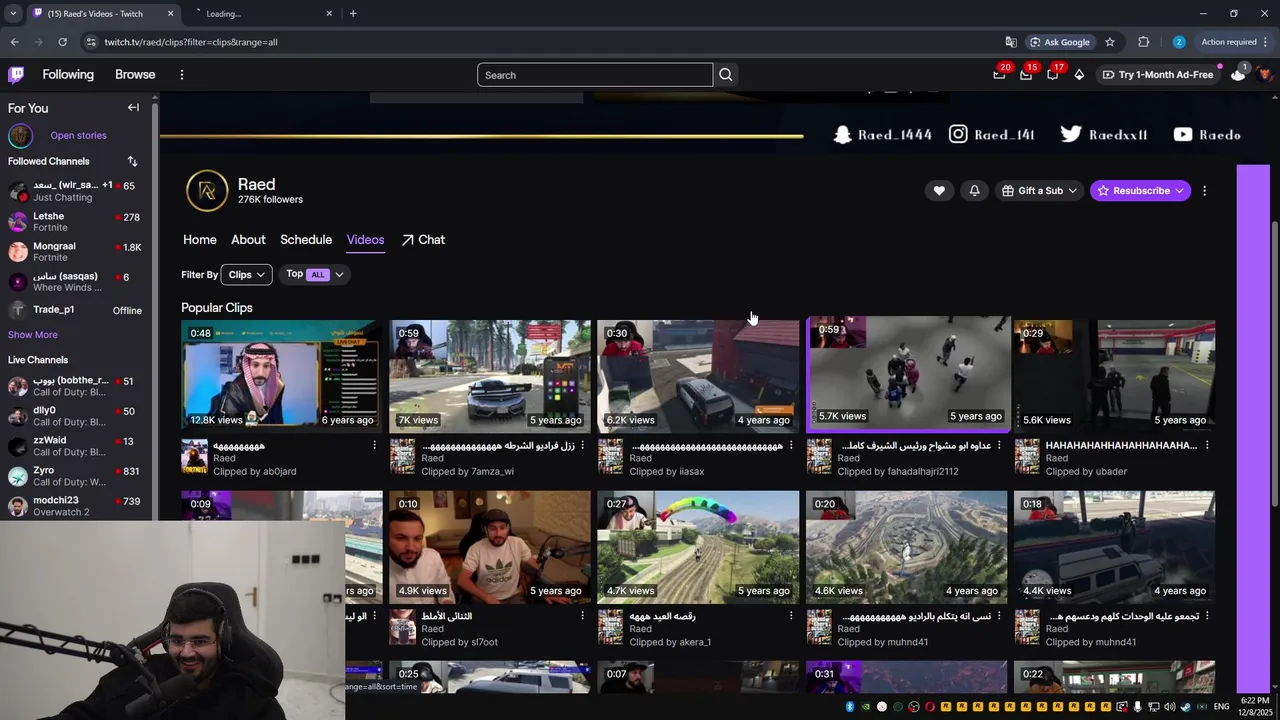This screenshot has height=720, width=1280.
Task: Open Prime loot crown icon
Action: (999, 75)
